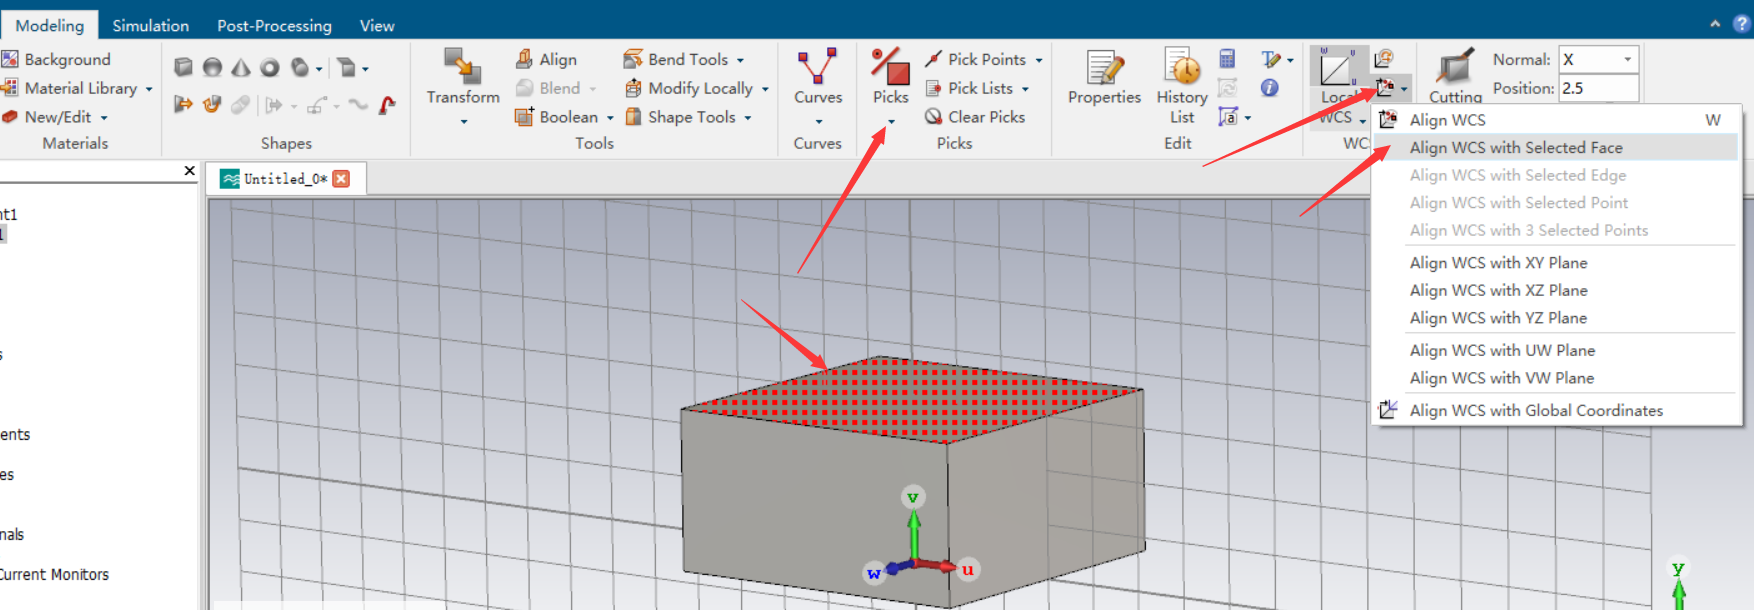
Task: Switch to the View ribbon tab
Action: tap(377, 25)
